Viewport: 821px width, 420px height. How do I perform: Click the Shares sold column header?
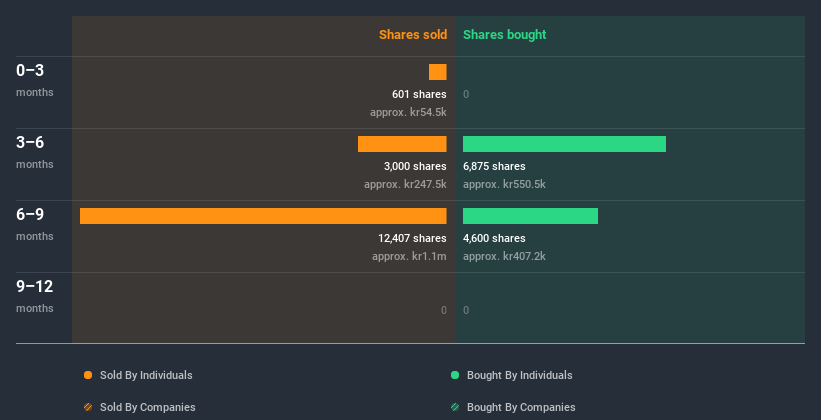(413, 35)
